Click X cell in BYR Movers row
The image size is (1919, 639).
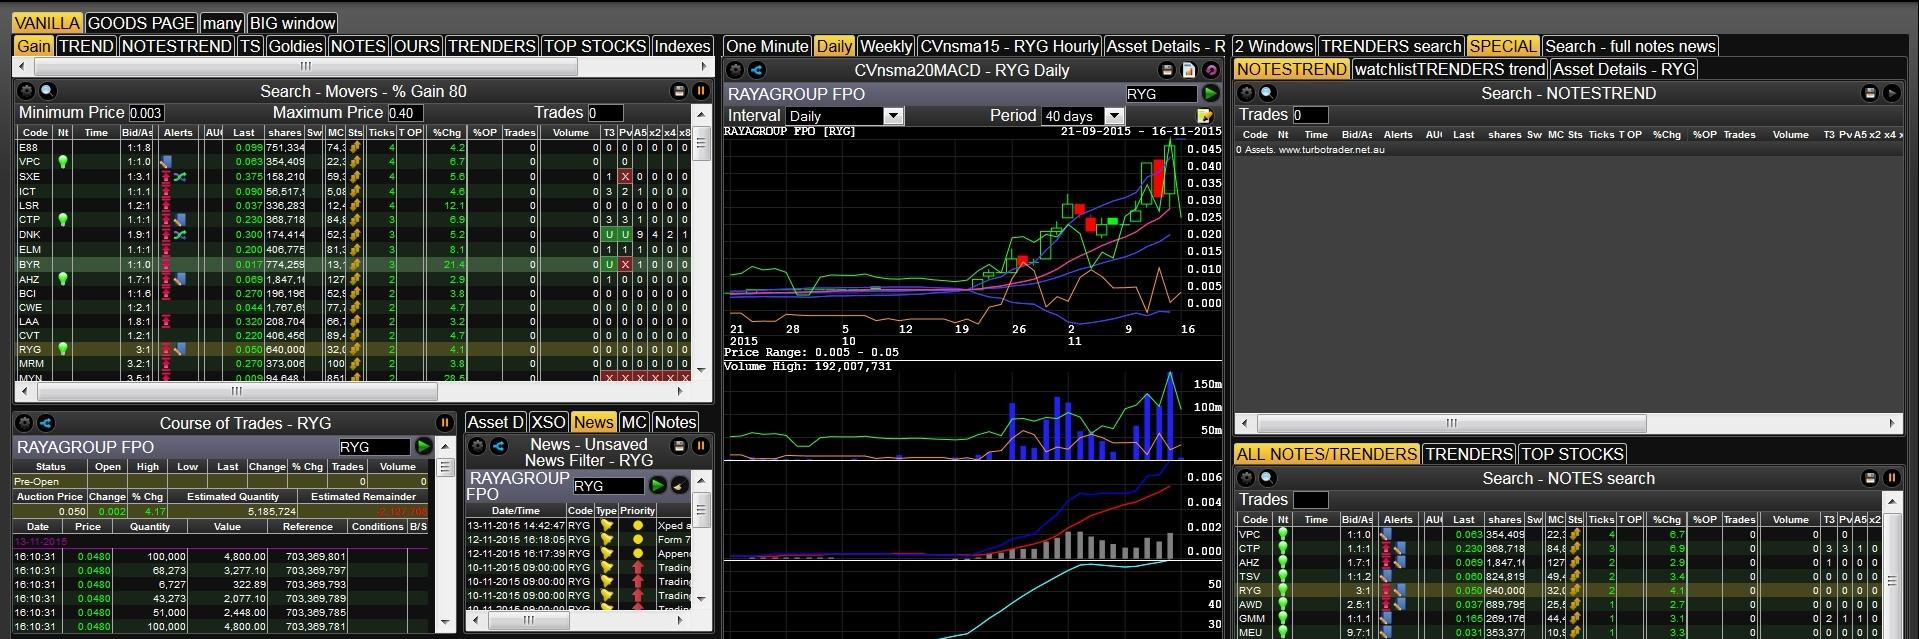click(x=625, y=264)
